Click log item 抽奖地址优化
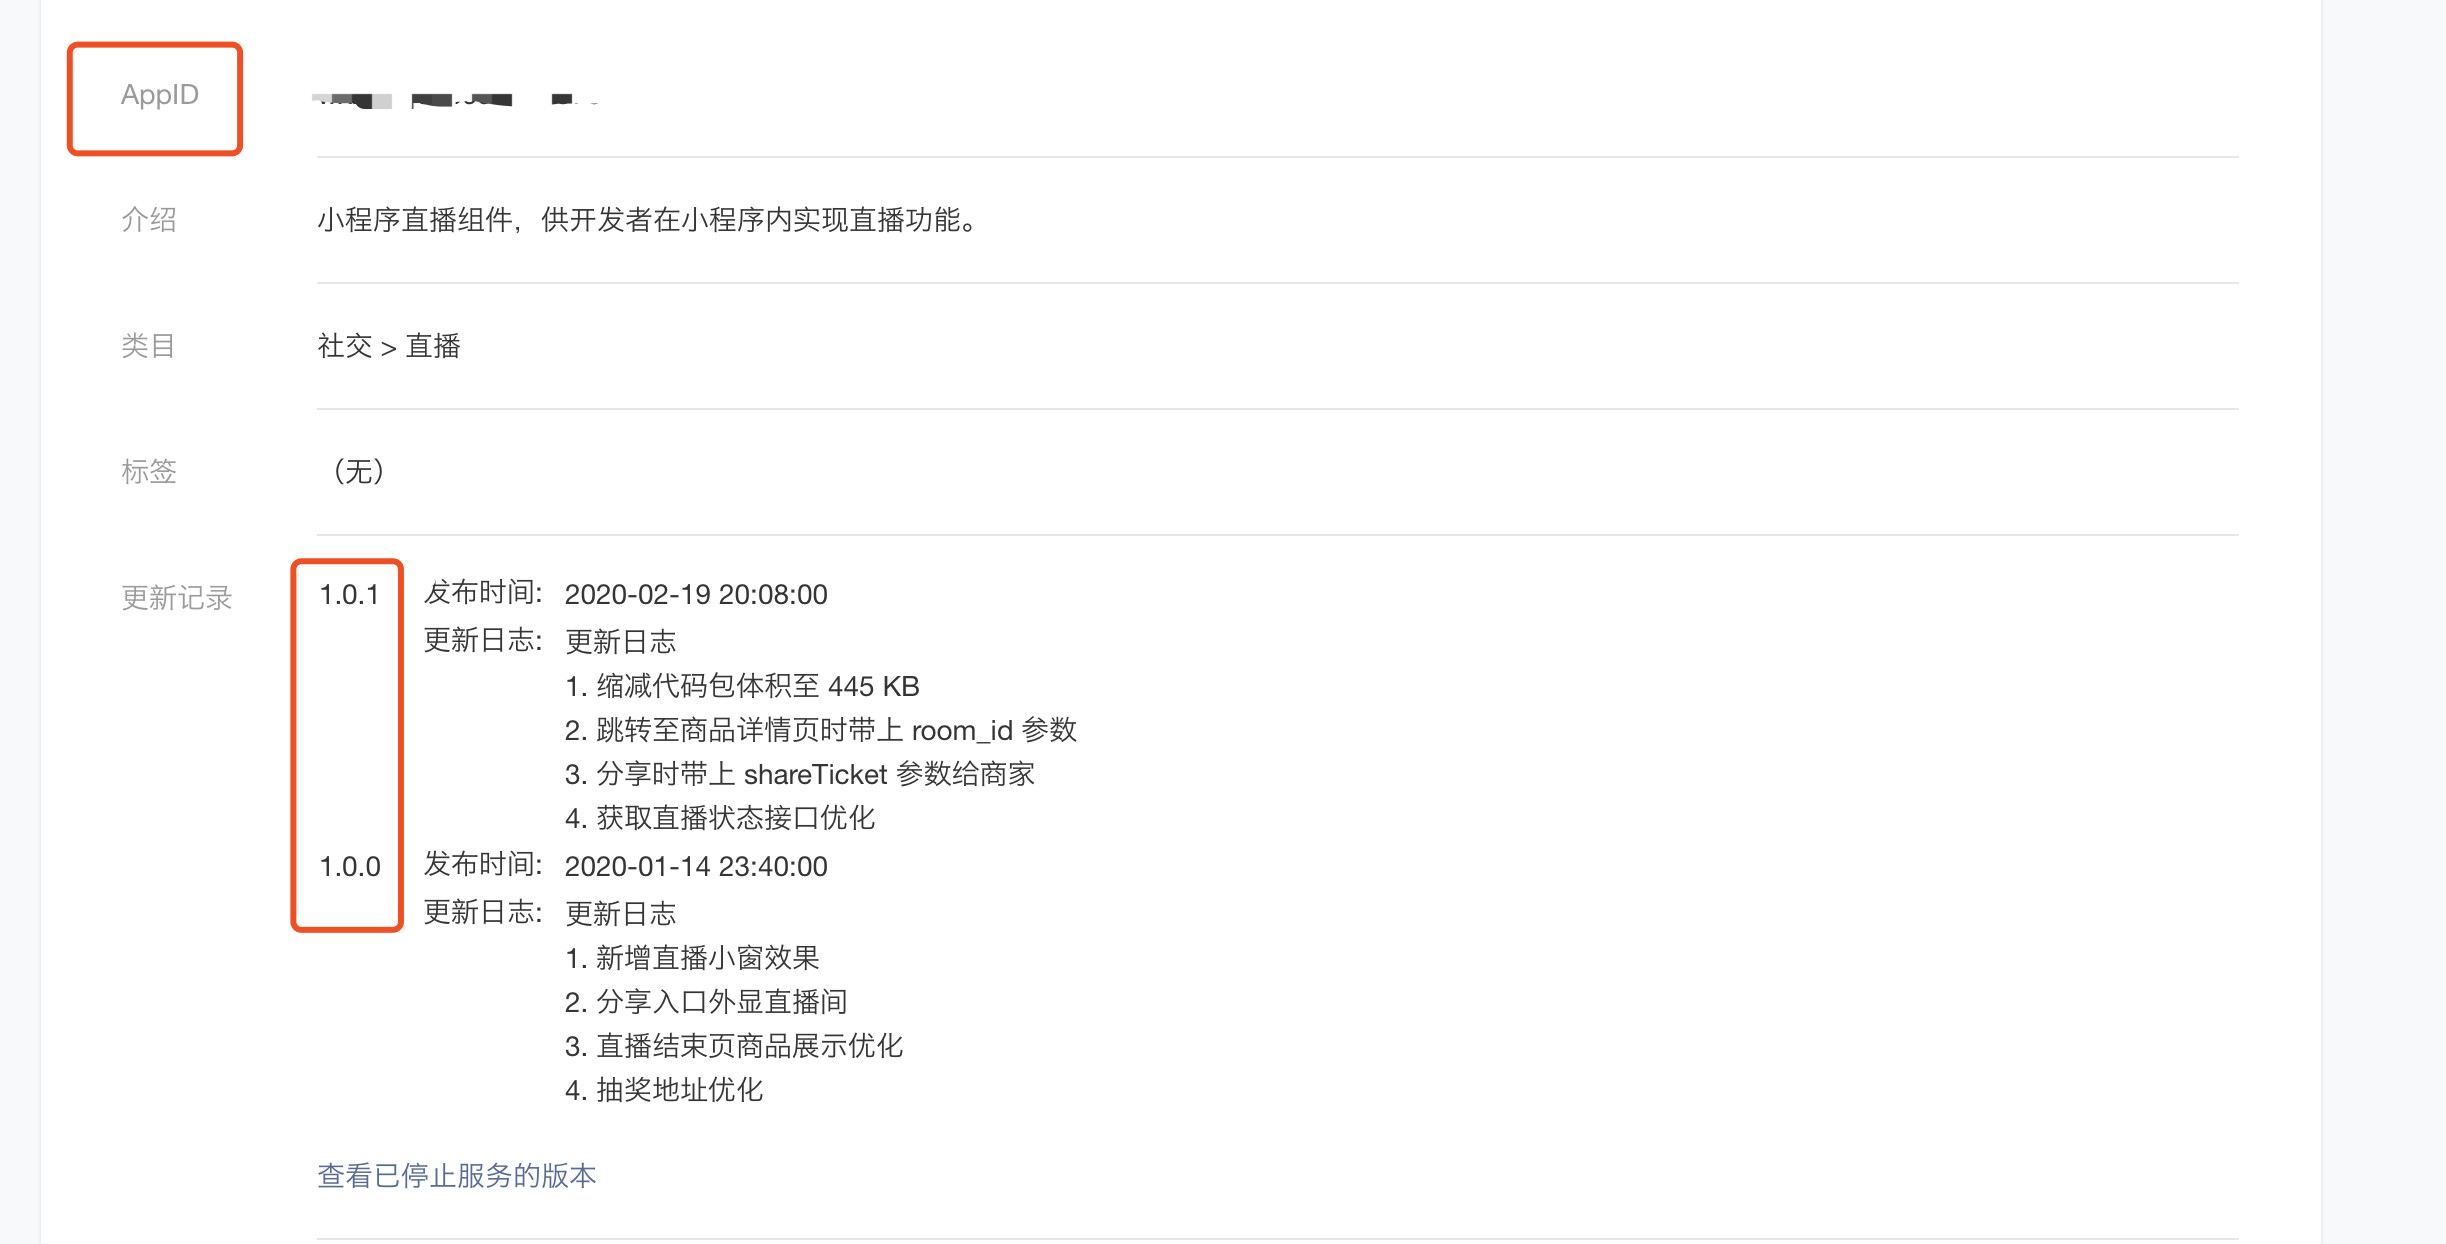2446x1244 pixels. (664, 1090)
